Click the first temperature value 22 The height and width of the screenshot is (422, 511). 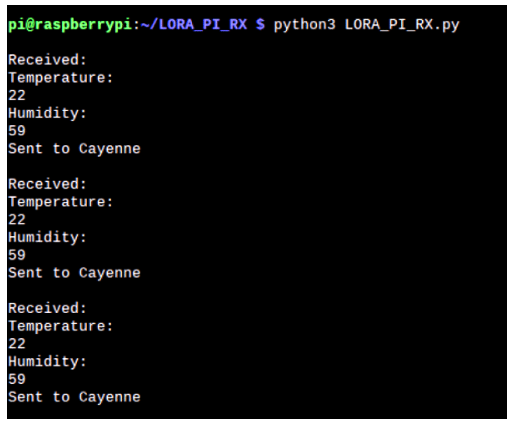[x=17, y=95]
